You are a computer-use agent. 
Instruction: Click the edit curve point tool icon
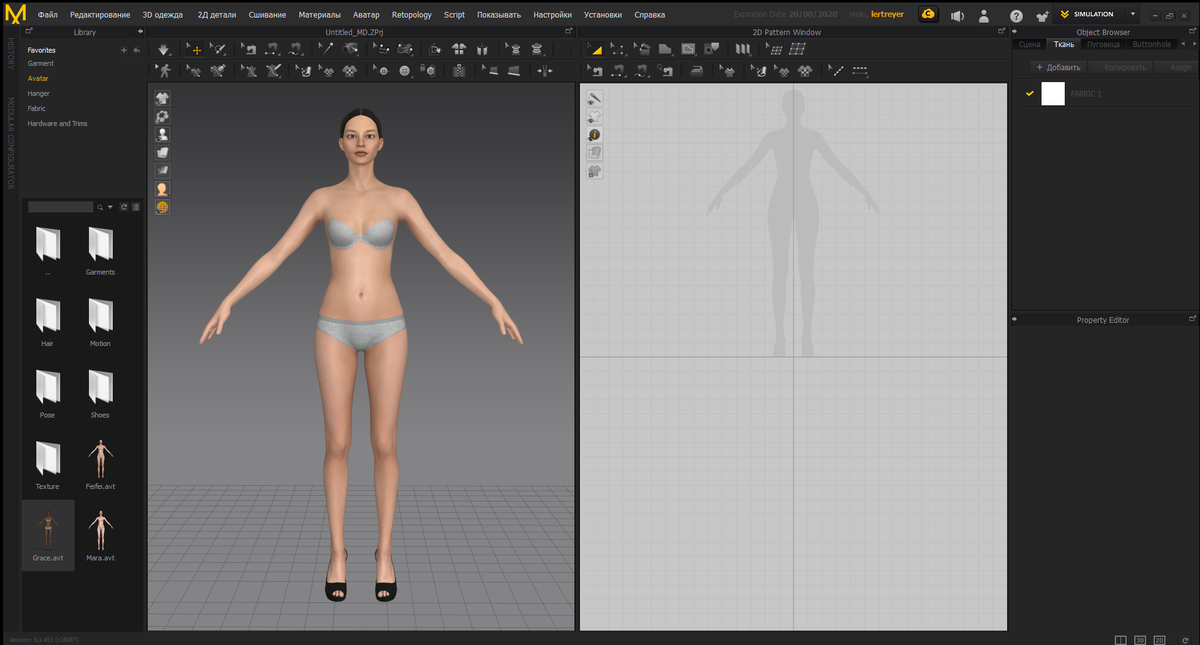(x=618, y=49)
